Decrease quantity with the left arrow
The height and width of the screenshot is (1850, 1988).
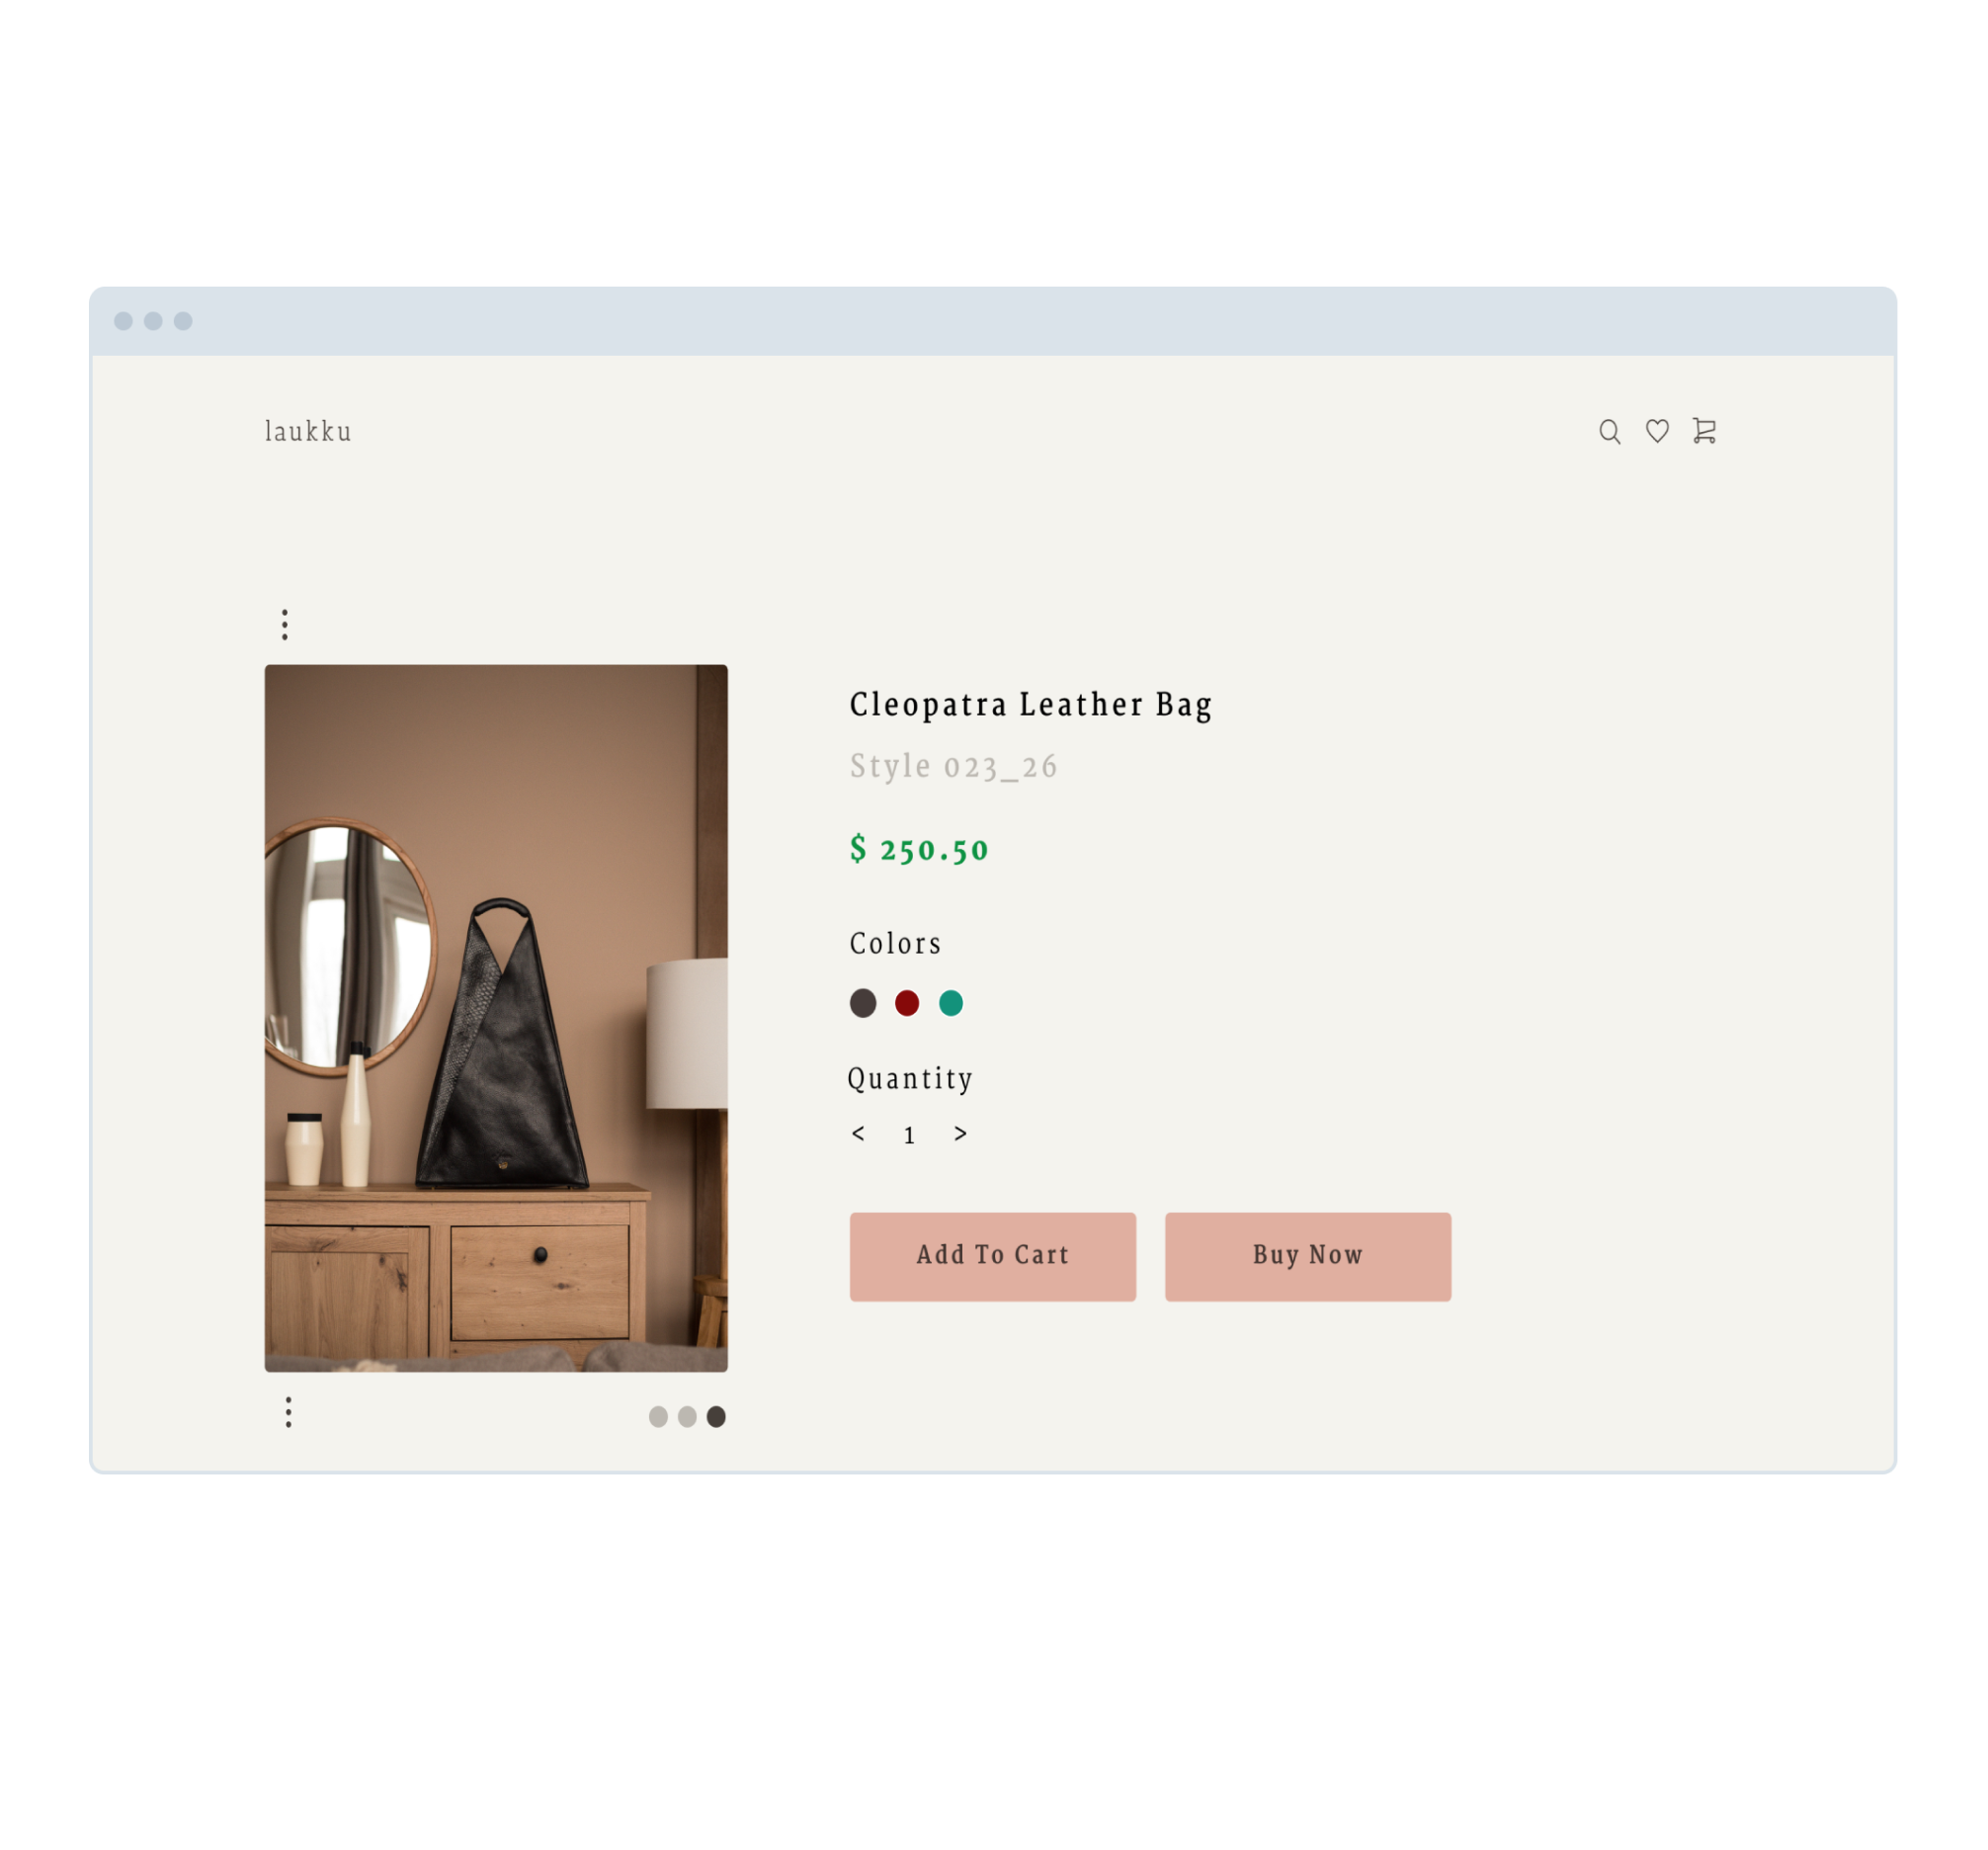pos(858,1133)
